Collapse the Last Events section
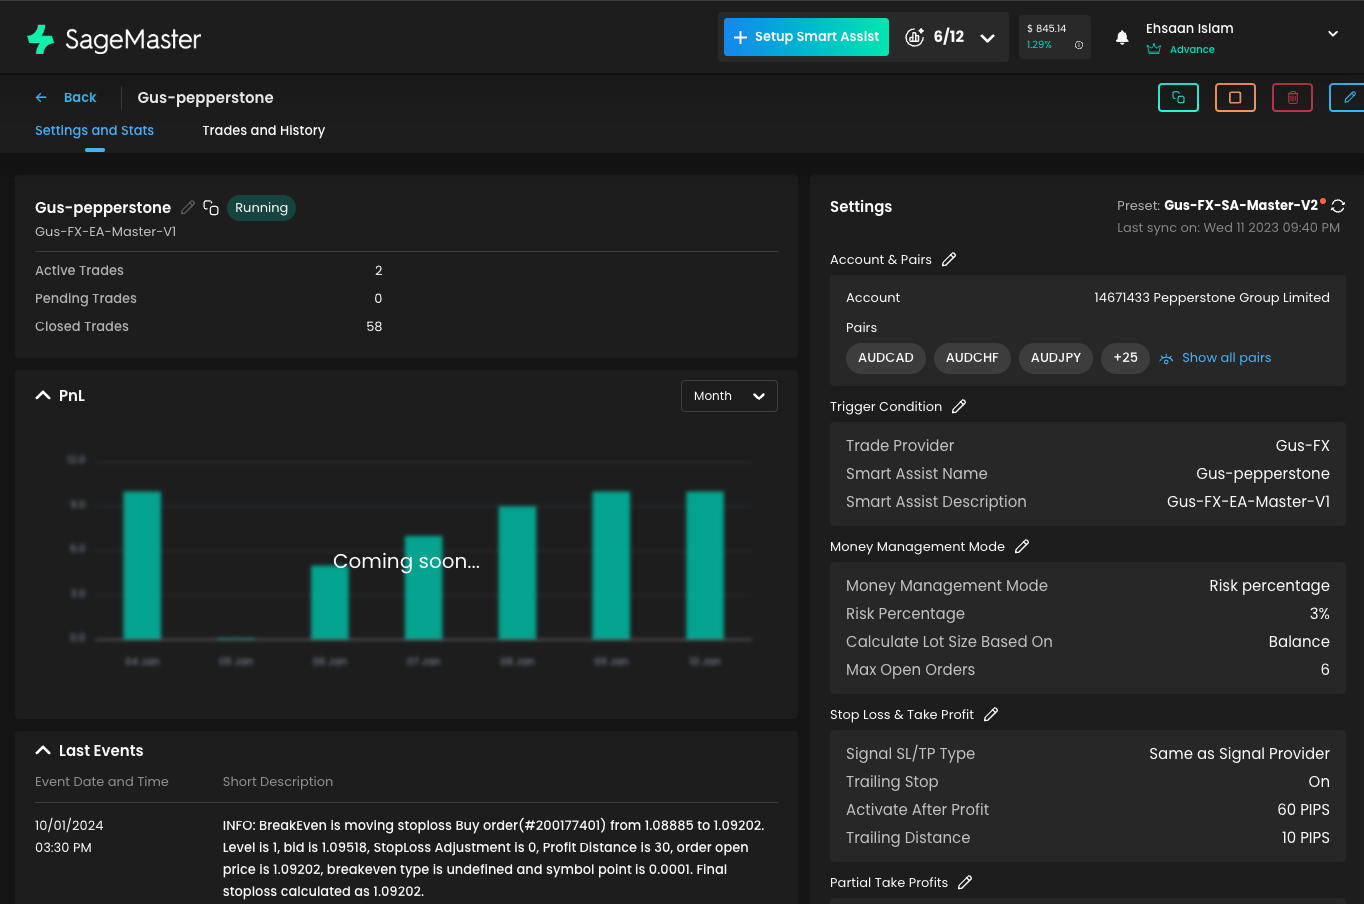 43,751
